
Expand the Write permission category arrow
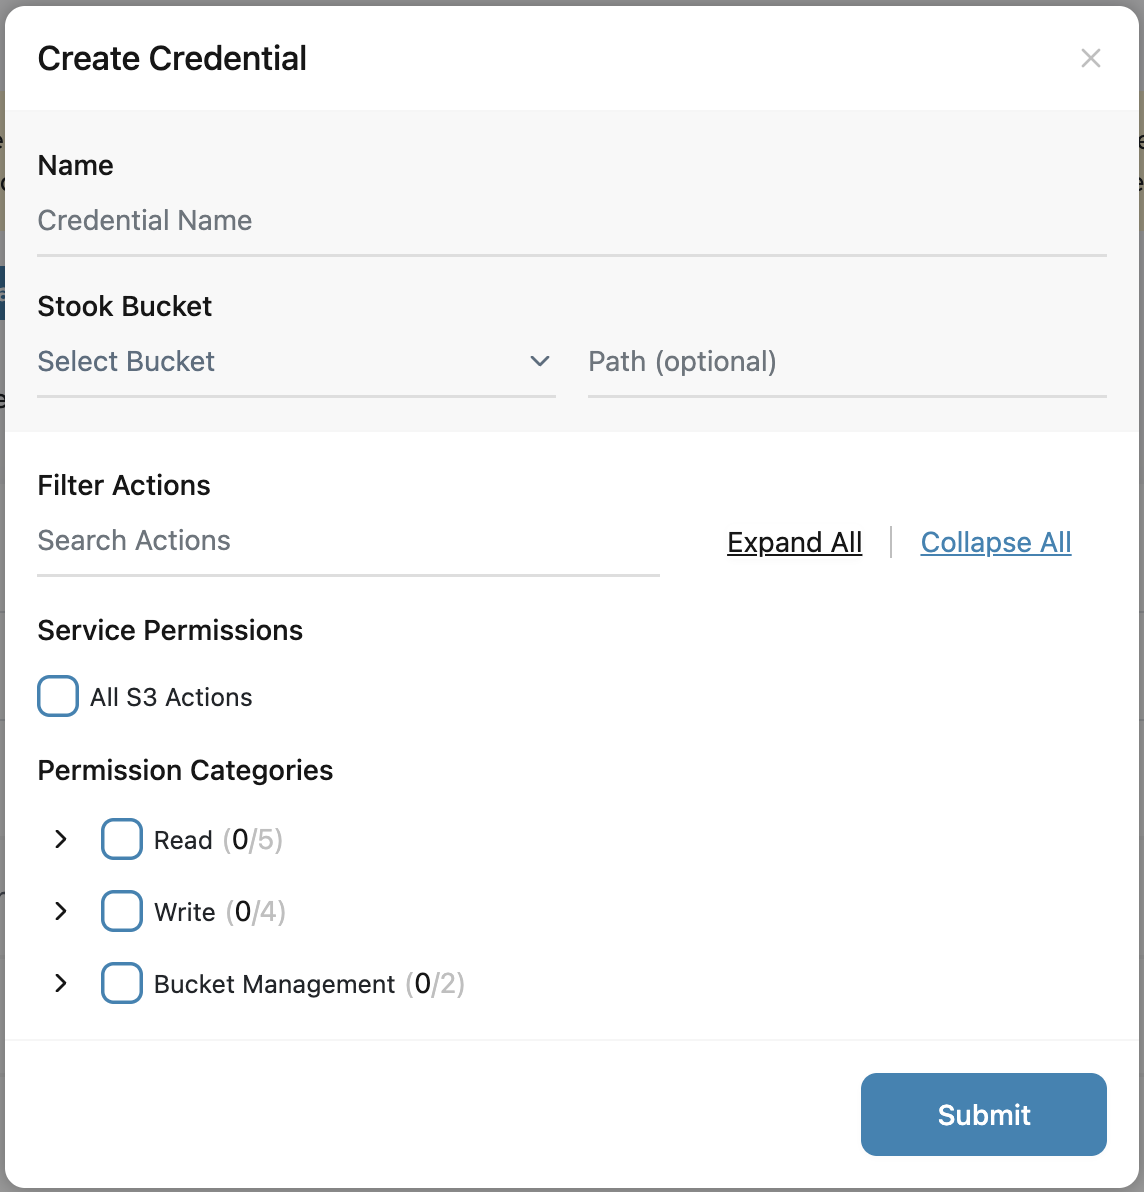click(61, 911)
